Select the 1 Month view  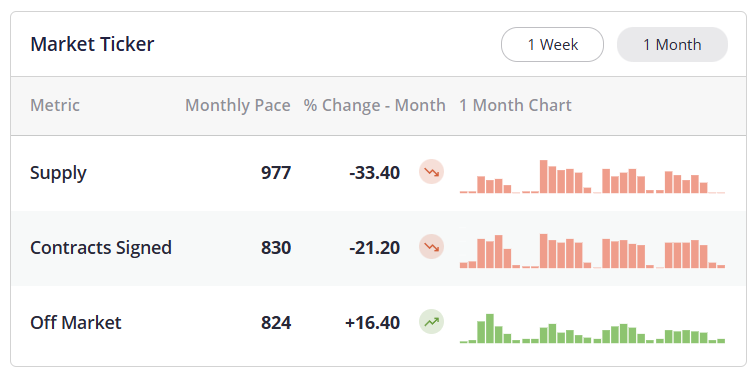pyautogui.click(x=672, y=44)
